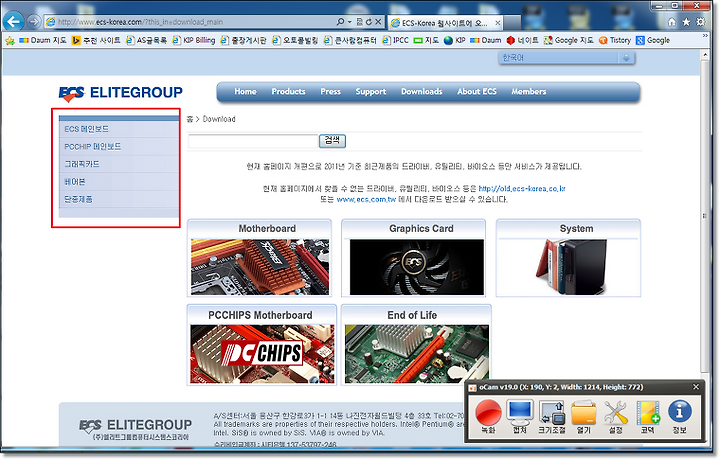Click the add to favorites bar star icon
720x460 pixels.
pos(10,41)
